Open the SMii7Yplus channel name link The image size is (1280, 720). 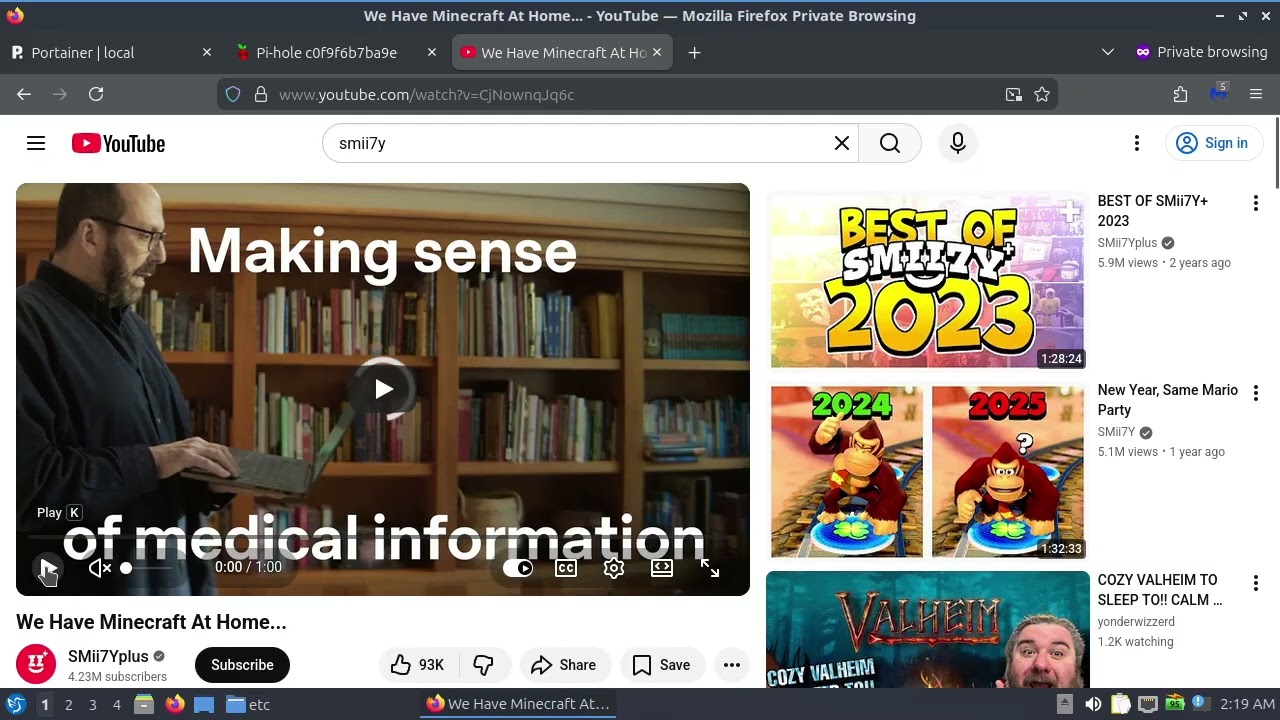tap(108, 656)
